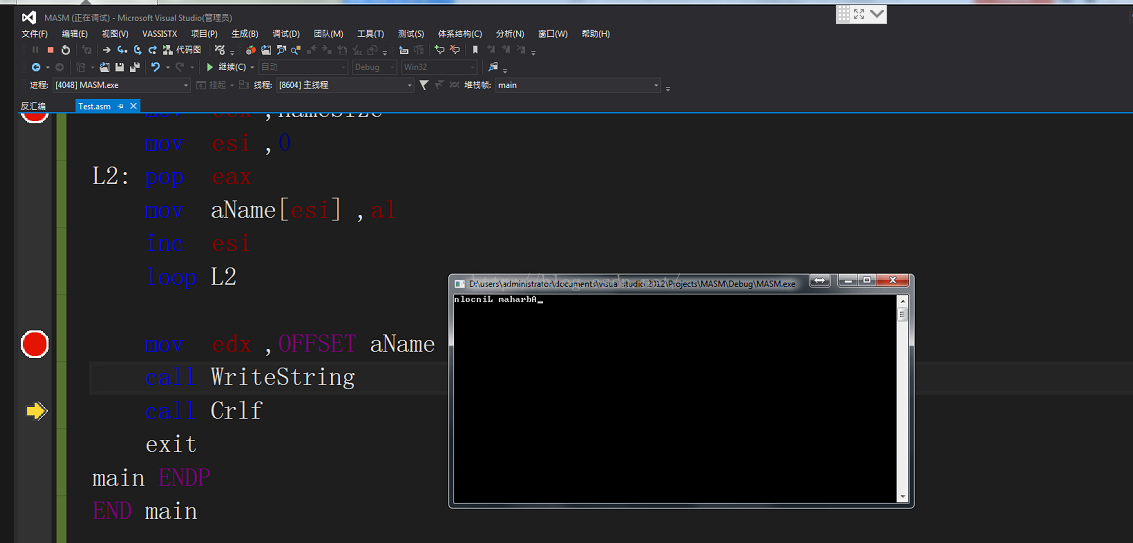Open the 视图(V) menu
Viewport: 1133px width, 543px height.
[x=115, y=34]
